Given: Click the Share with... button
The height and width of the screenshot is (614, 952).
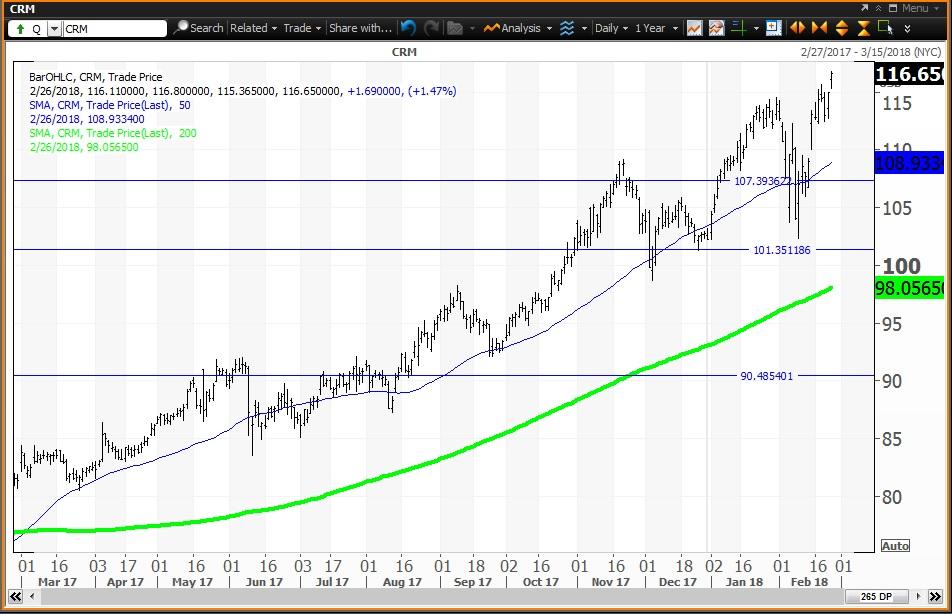Looking at the screenshot, I should click(x=360, y=28).
